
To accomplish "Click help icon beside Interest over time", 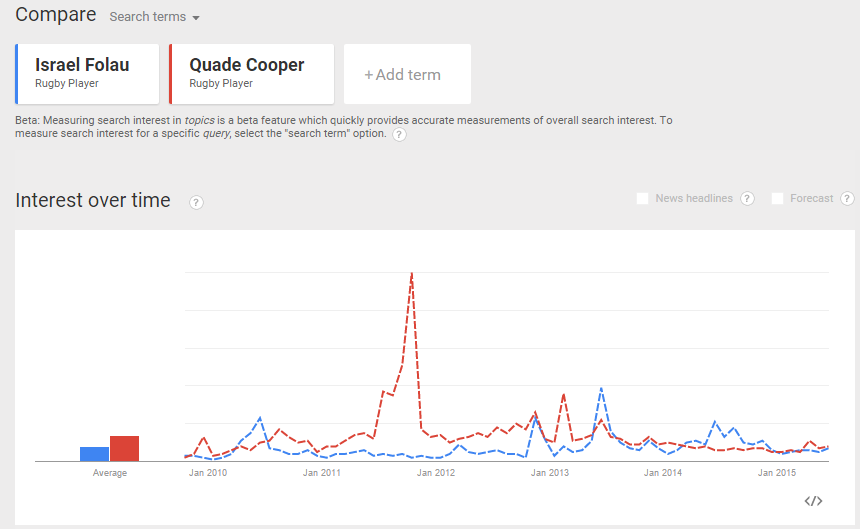I will click(x=196, y=203).
